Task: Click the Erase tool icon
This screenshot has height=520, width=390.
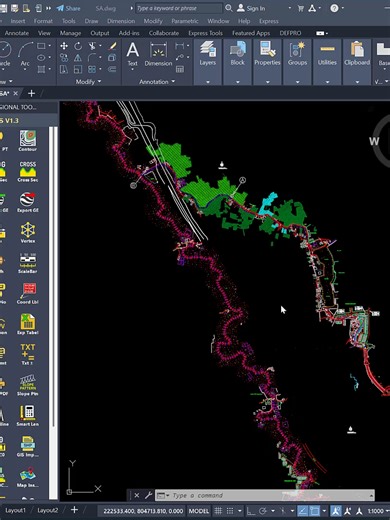Action: click(x=113, y=46)
